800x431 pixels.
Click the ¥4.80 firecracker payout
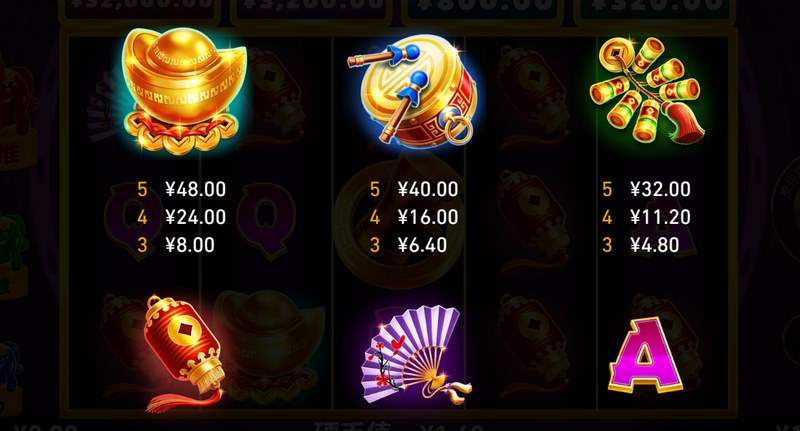[x=655, y=245]
